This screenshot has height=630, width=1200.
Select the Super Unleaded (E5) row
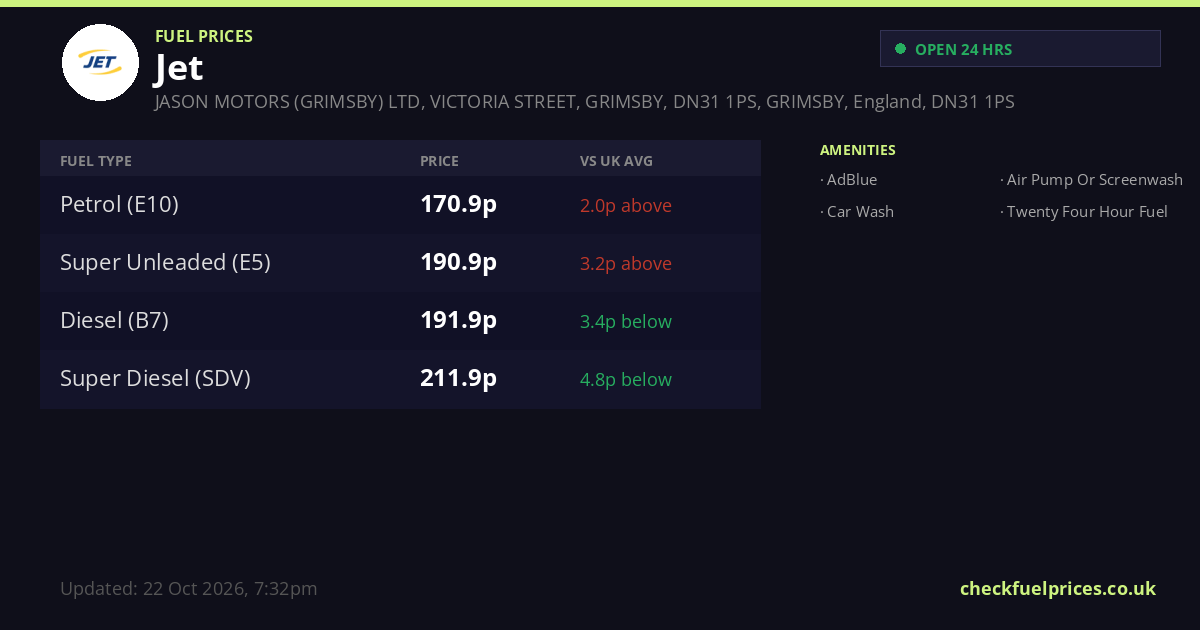pos(400,263)
